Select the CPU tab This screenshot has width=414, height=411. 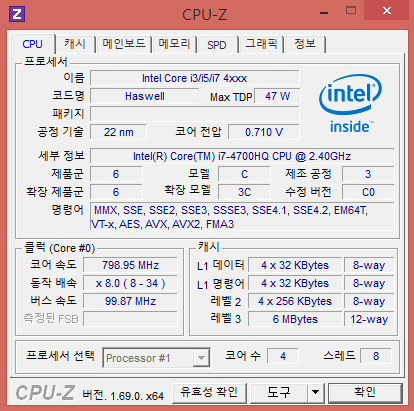(x=33, y=44)
